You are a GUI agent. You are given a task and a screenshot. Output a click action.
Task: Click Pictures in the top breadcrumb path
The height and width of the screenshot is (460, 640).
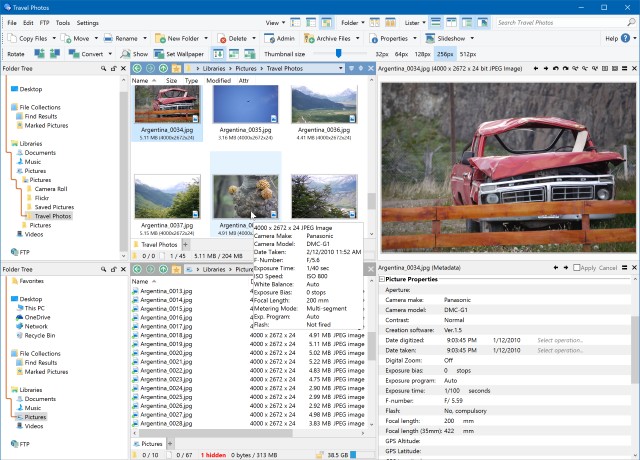(x=246, y=69)
